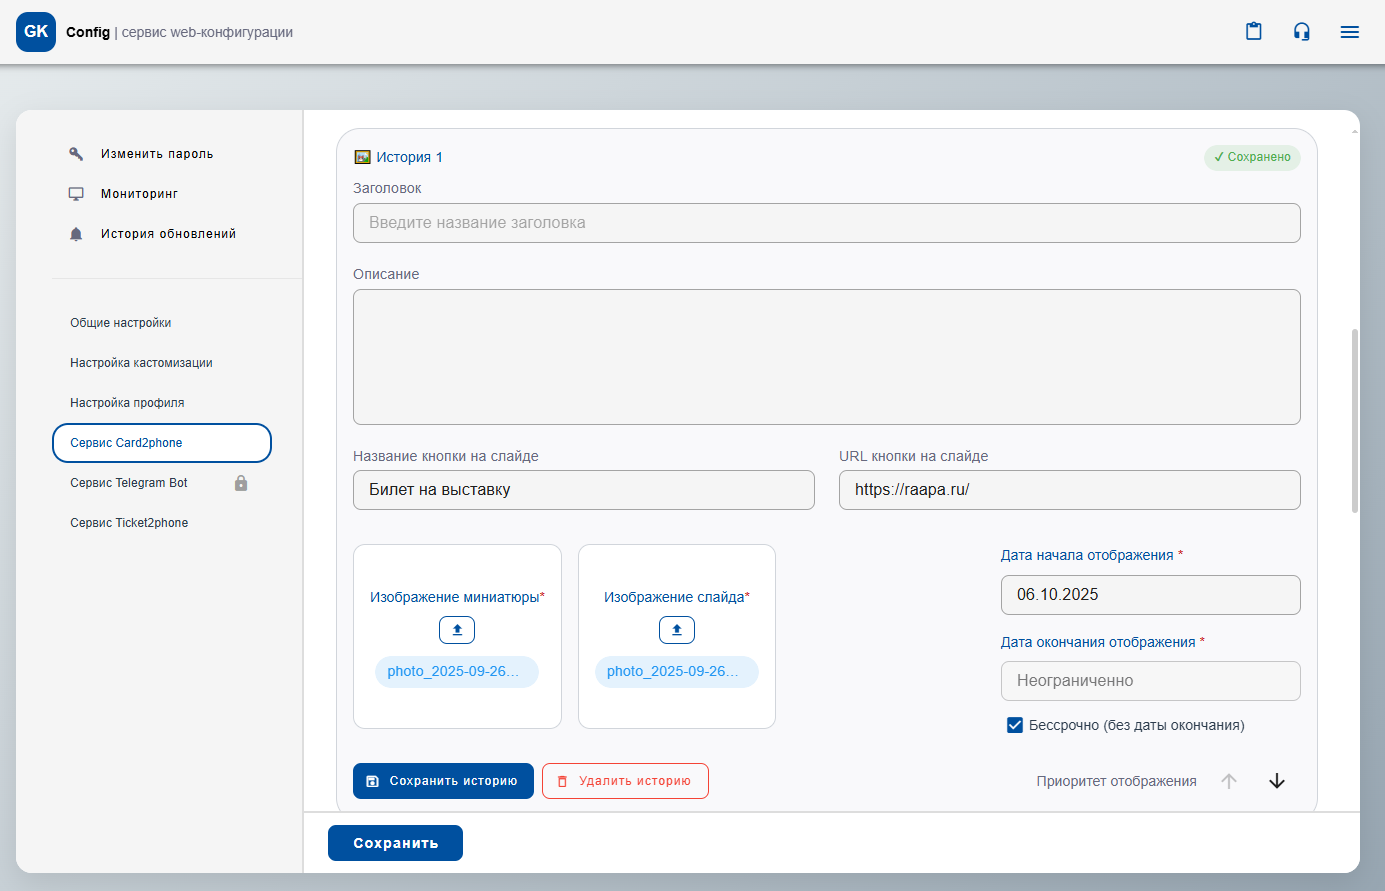This screenshot has height=891, width=1385.
Task: Open support via headset icon
Action: pos(1301,32)
